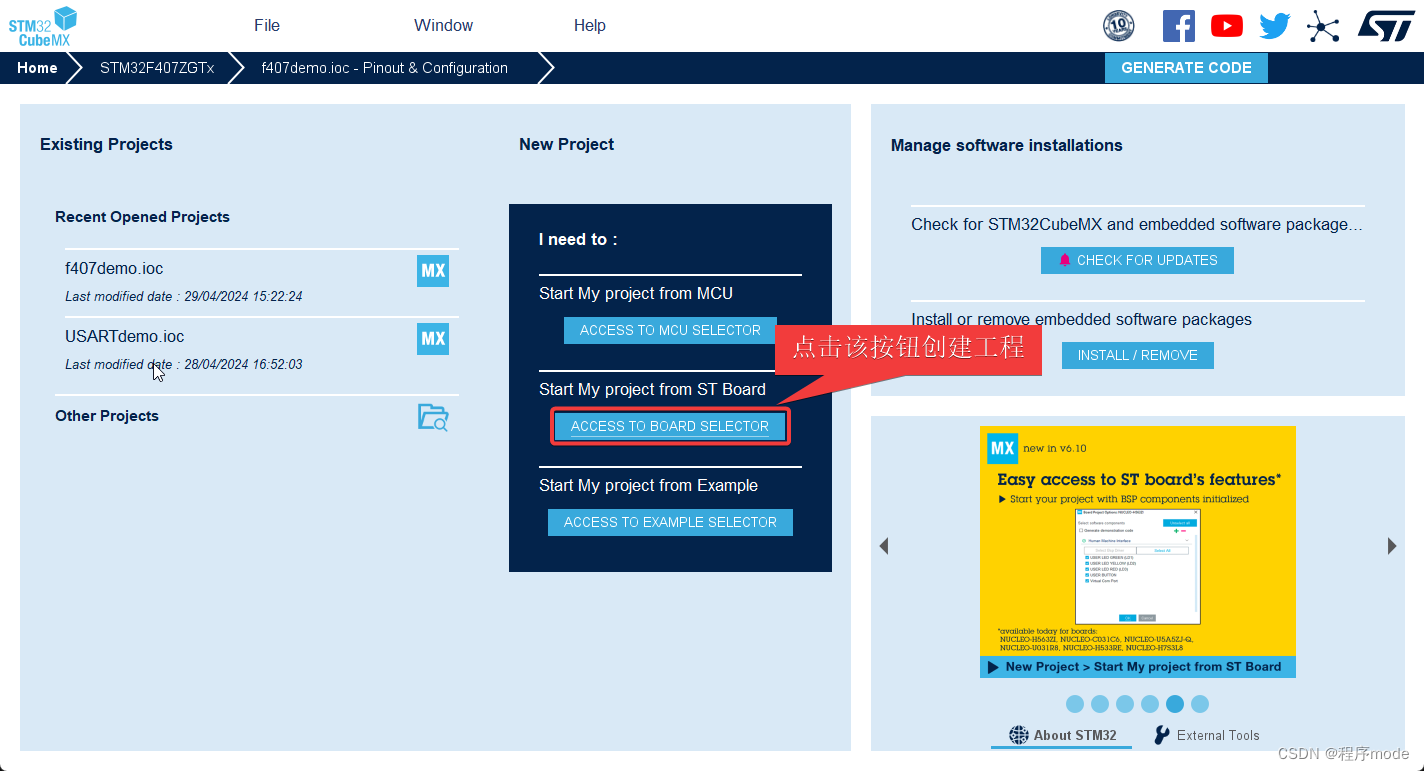Open the File menu
Image resolution: width=1424 pixels, height=771 pixels.
[x=267, y=26]
